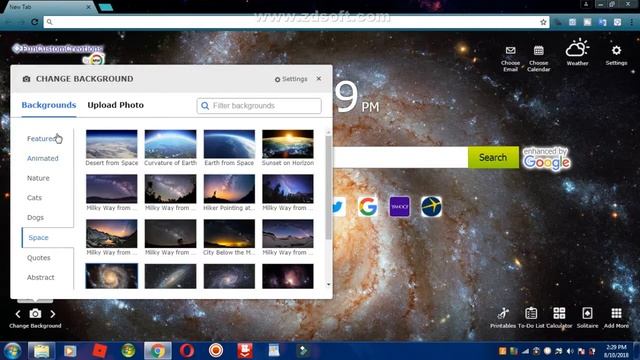
Task: Click the background list scrollbar thumb
Action: (329, 188)
